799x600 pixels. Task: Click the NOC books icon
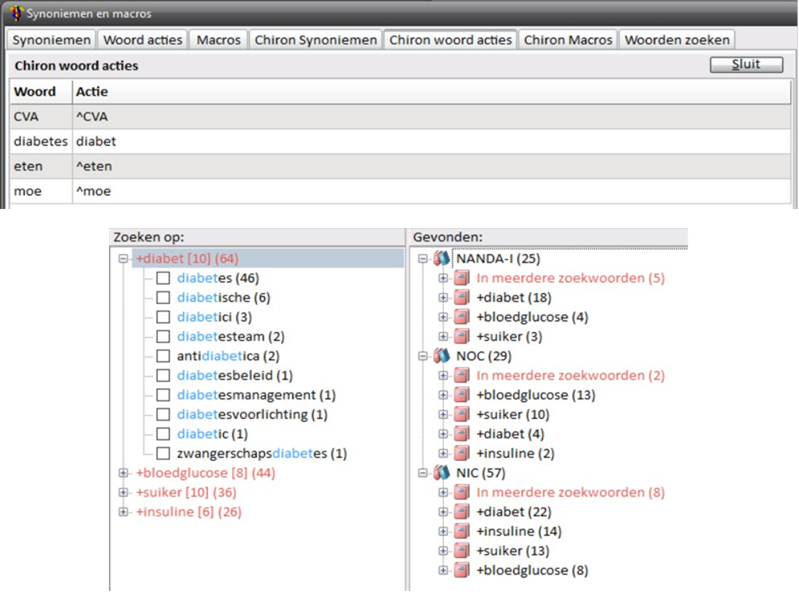coord(441,356)
